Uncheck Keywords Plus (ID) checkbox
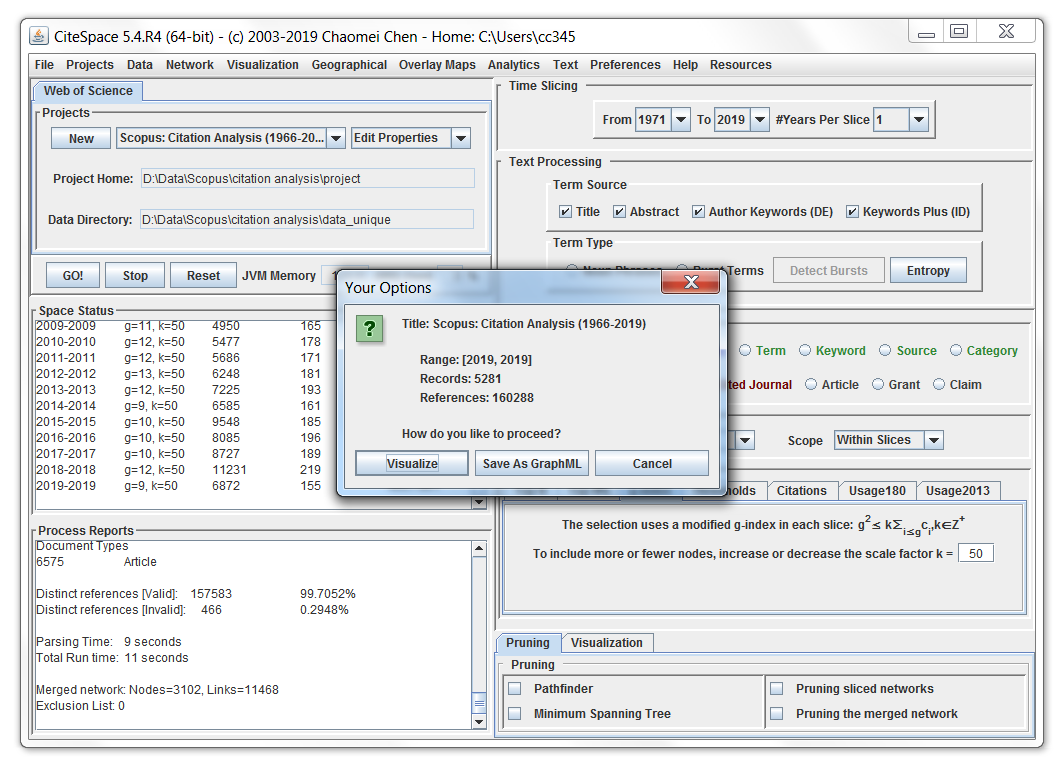The height and width of the screenshot is (772, 1059). pyautogui.click(x=852, y=212)
